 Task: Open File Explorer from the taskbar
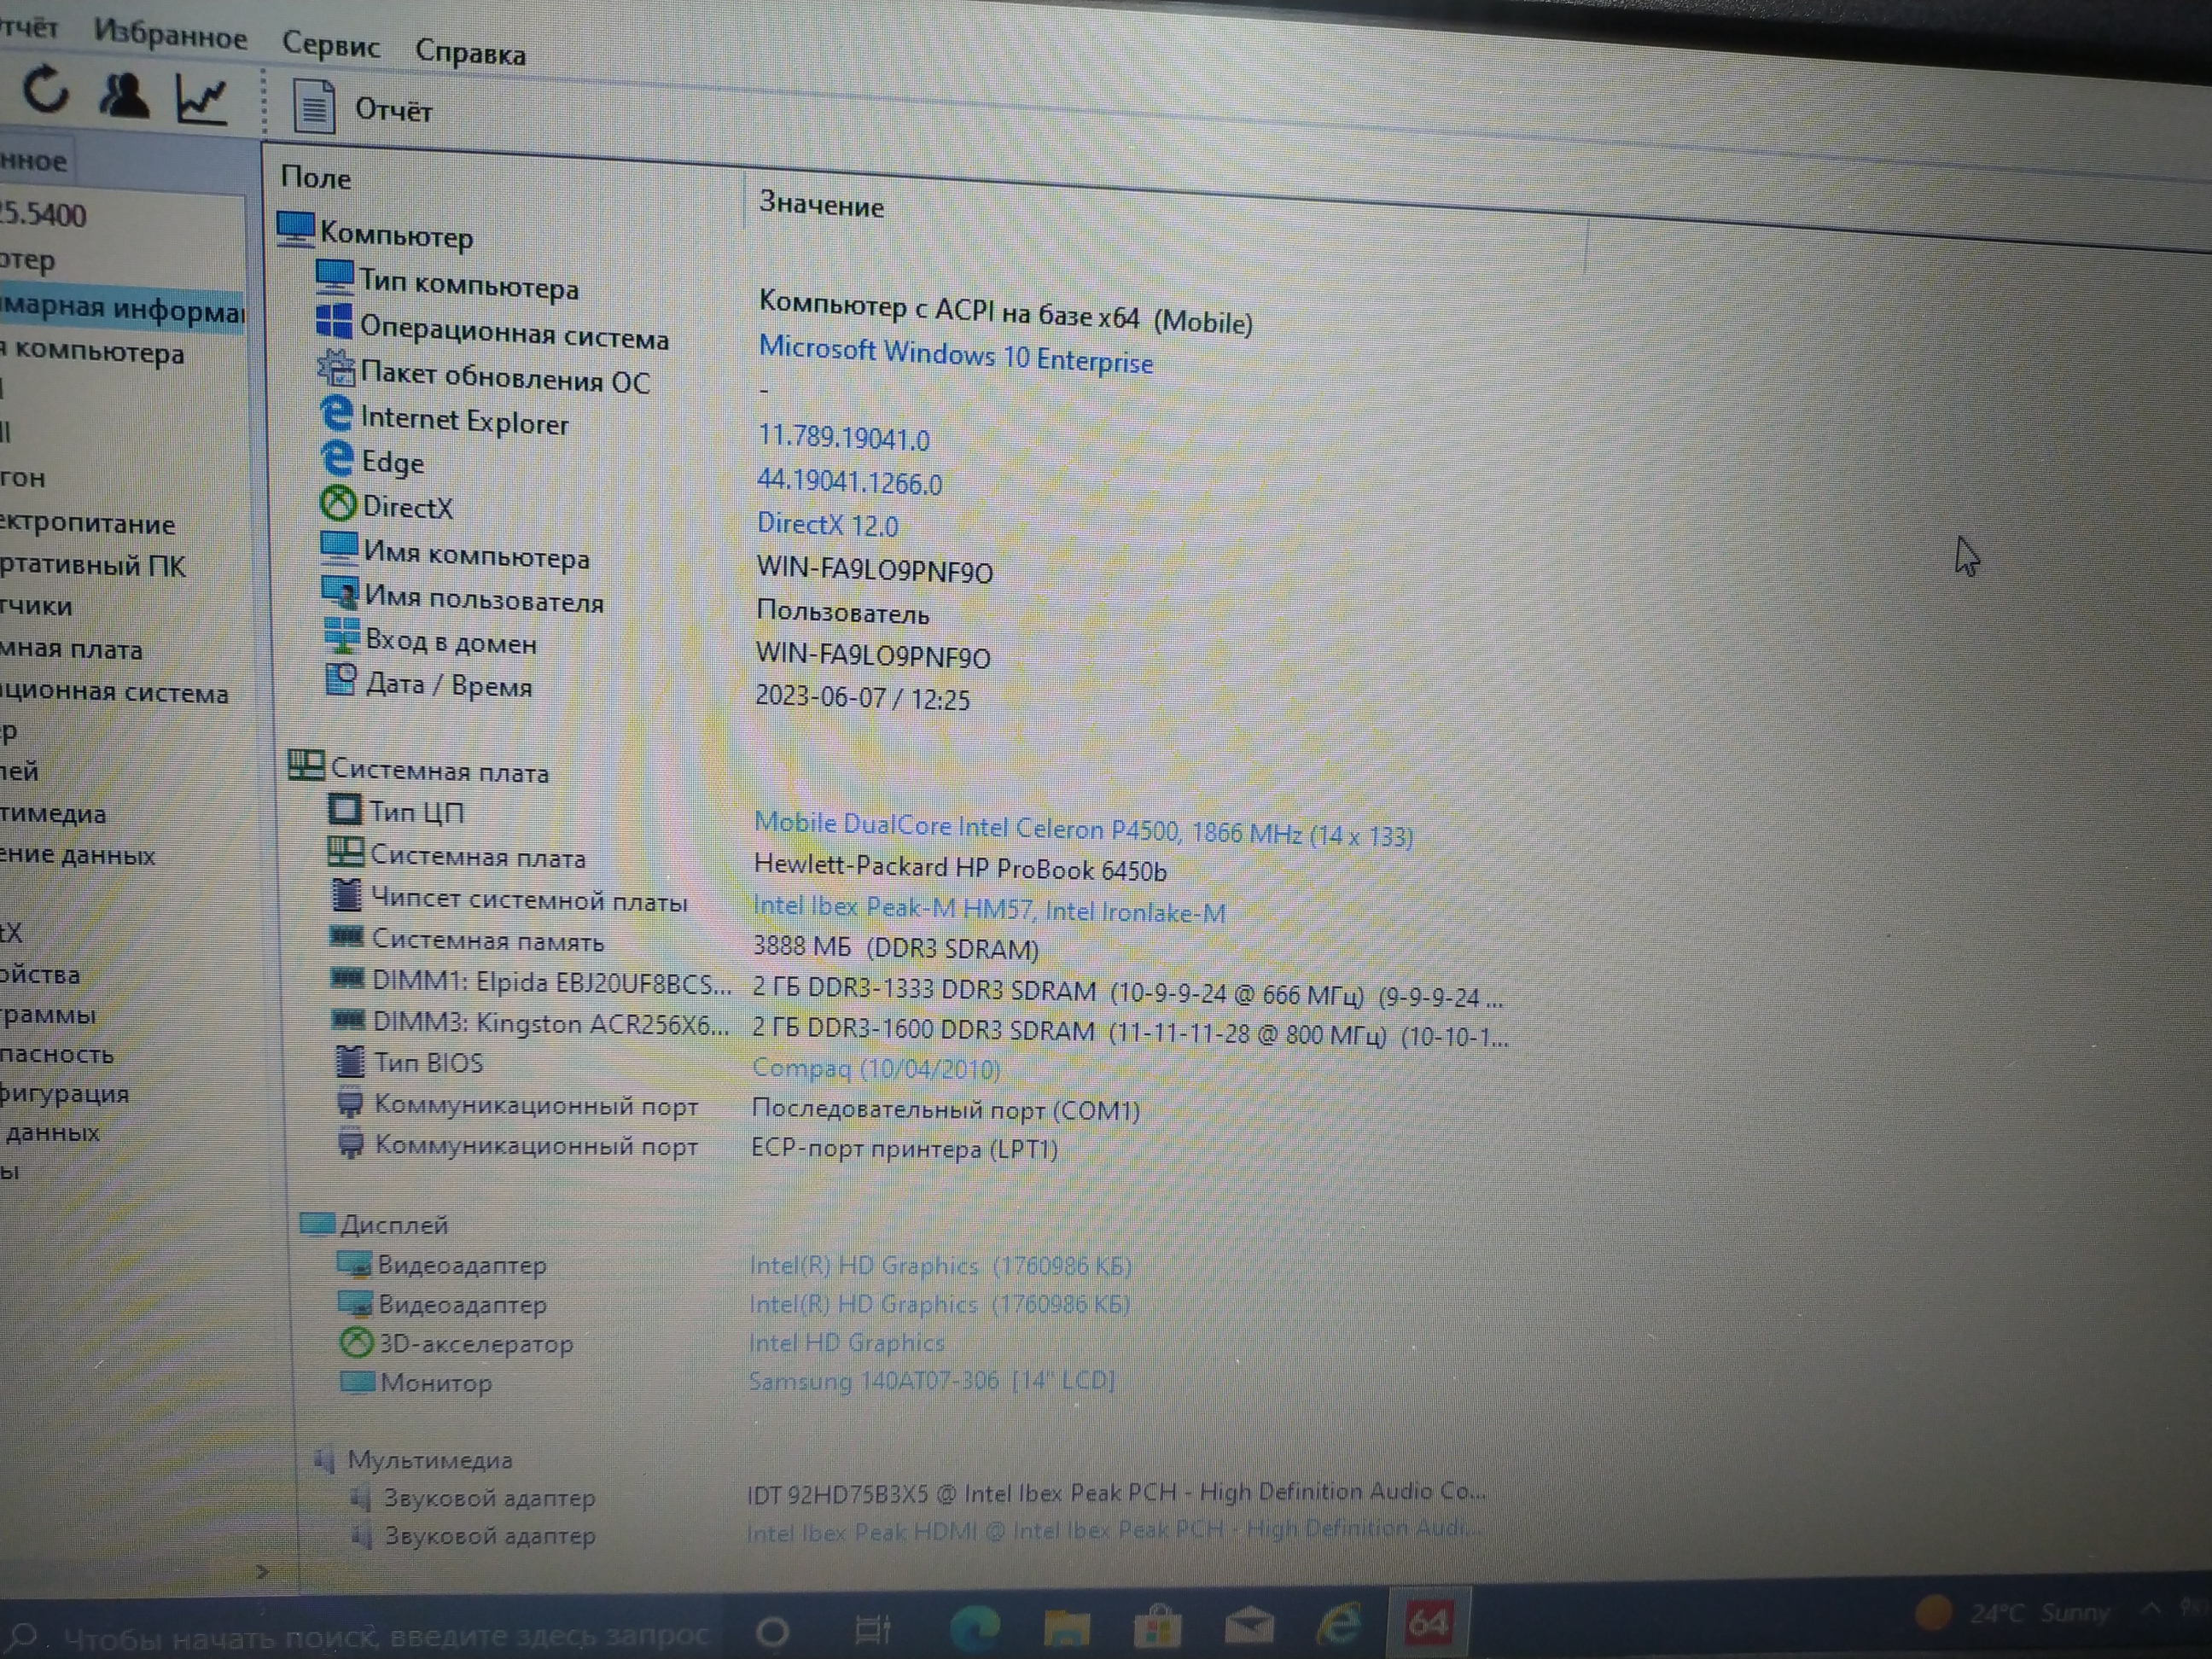point(1066,1627)
